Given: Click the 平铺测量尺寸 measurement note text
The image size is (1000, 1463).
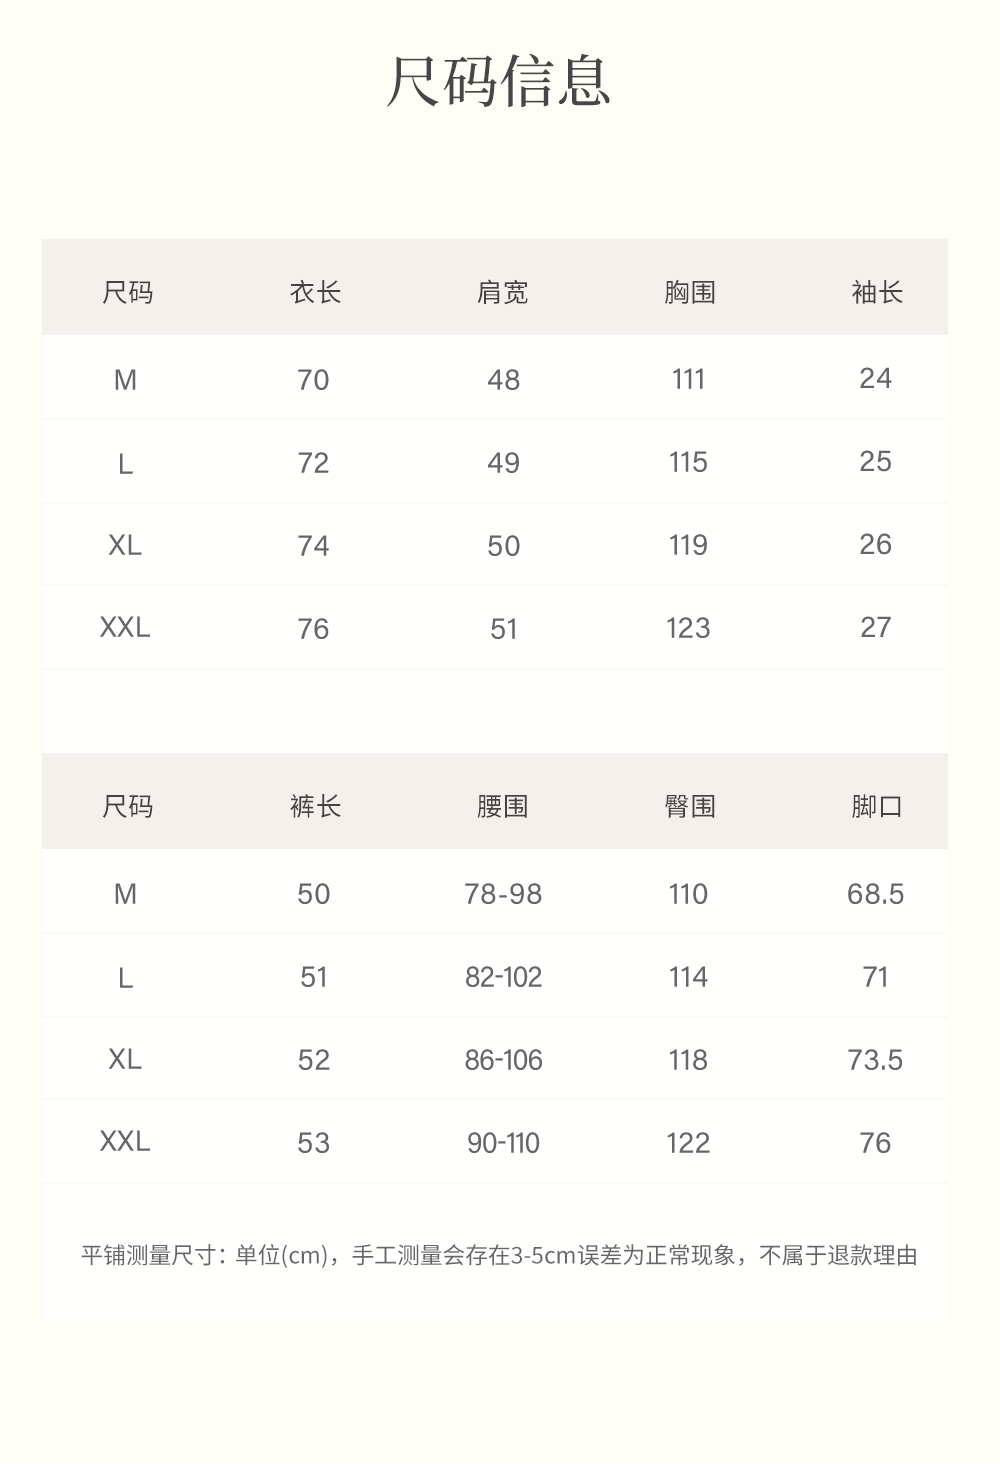Looking at the screenshot, I should [499, 1255].
